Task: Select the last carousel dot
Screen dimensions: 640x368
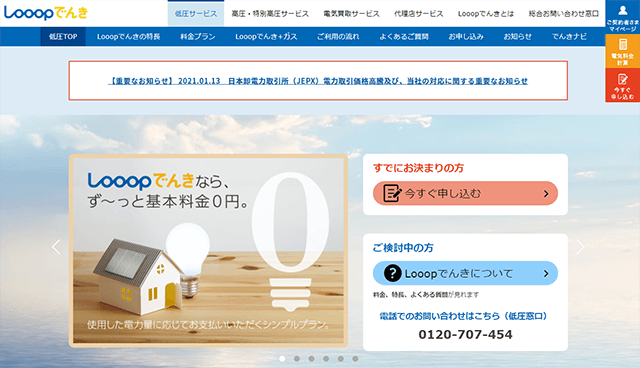Action: point(355,359)
